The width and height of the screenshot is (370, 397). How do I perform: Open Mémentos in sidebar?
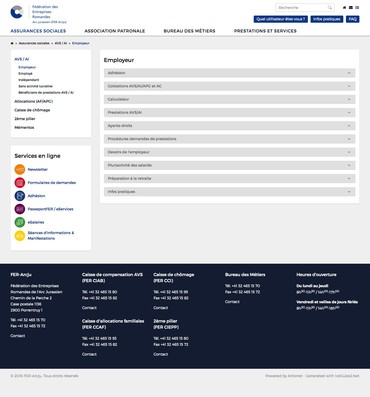pos(24,127)
